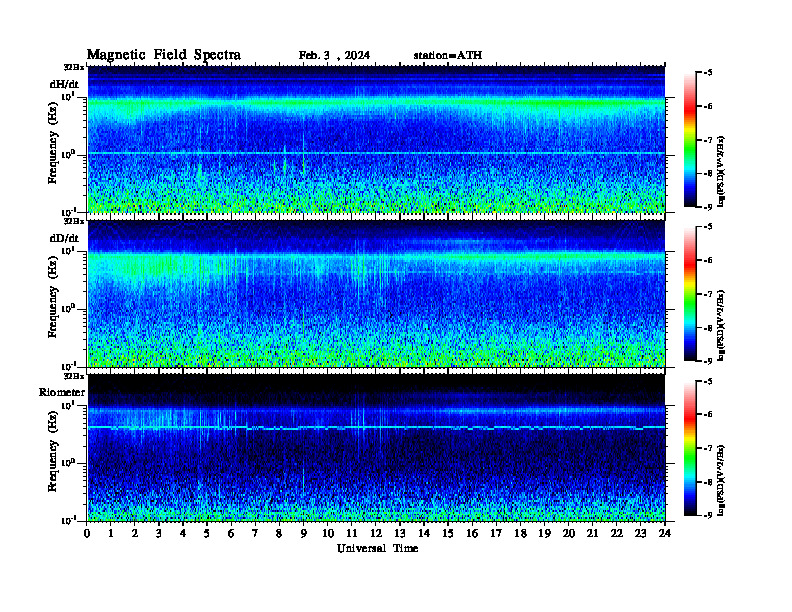
Task: Select the date "Feb. 3, 2024"
Action: coord(334,55)
